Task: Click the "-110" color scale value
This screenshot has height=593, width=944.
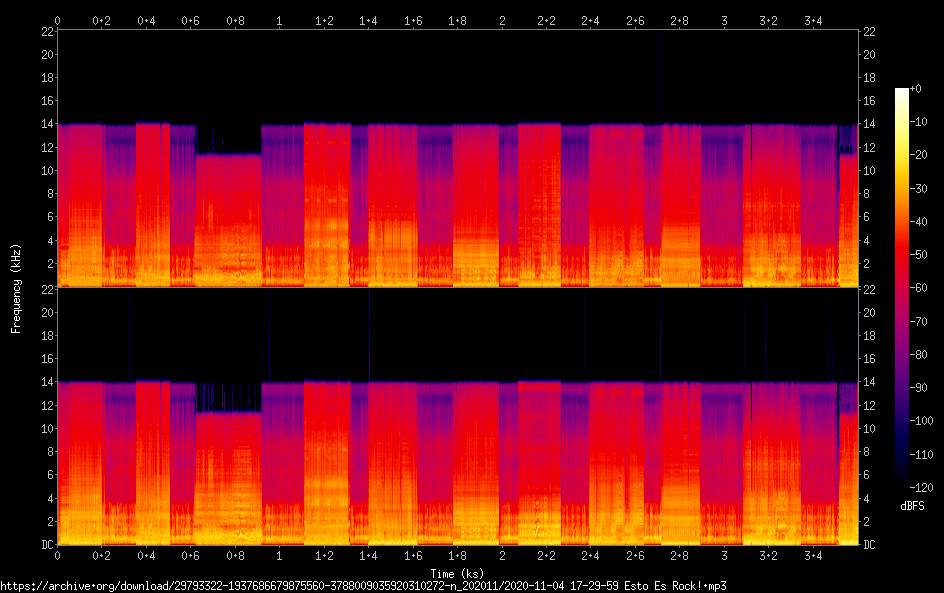Action: [922, 455]
